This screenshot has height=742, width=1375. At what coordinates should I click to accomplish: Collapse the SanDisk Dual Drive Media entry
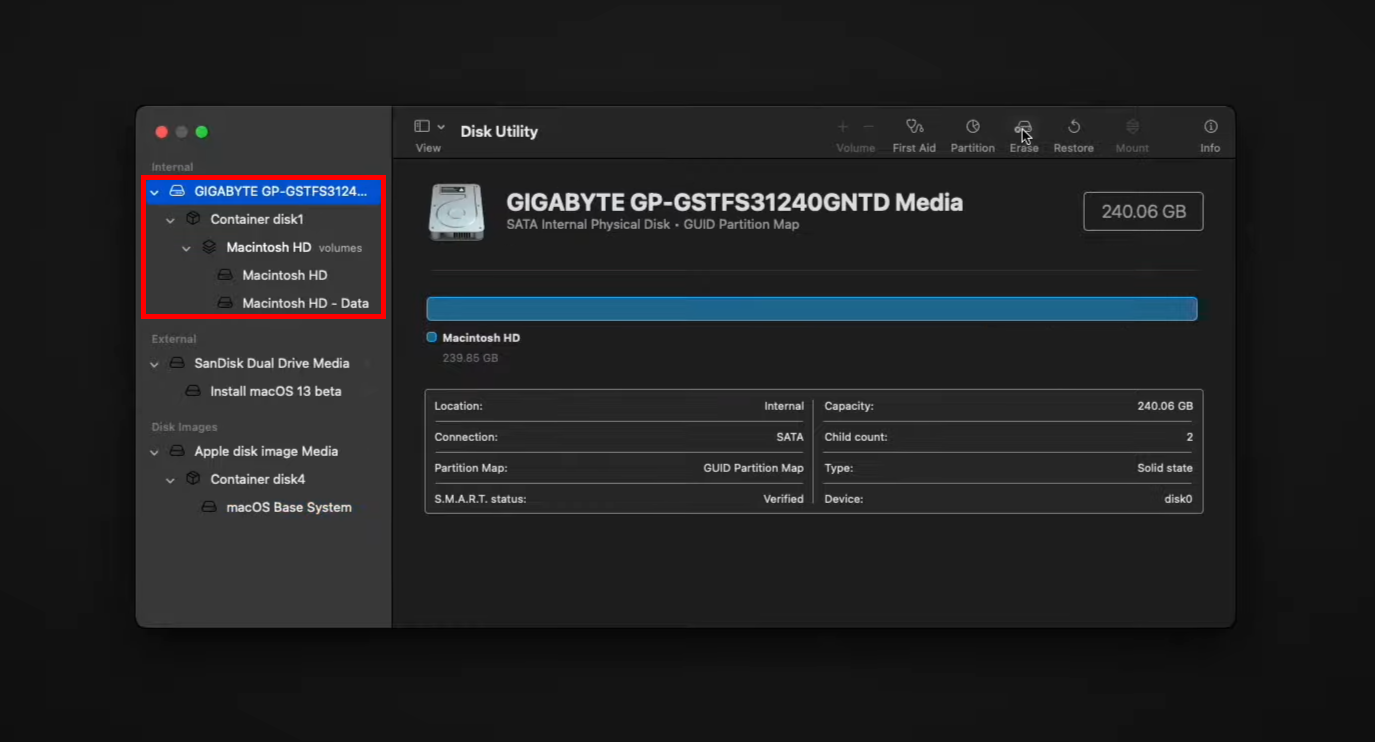pos(153,363)
